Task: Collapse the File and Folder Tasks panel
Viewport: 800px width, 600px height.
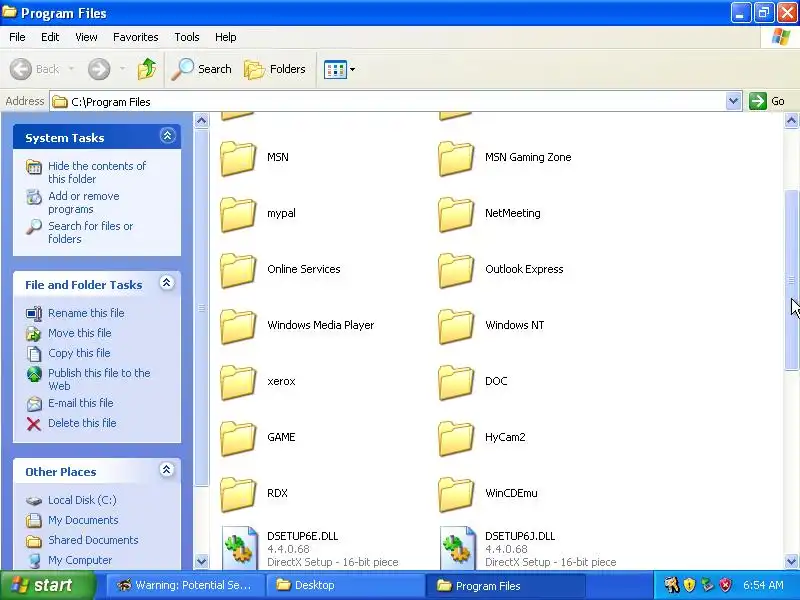Action: click(x=166, y=283)
